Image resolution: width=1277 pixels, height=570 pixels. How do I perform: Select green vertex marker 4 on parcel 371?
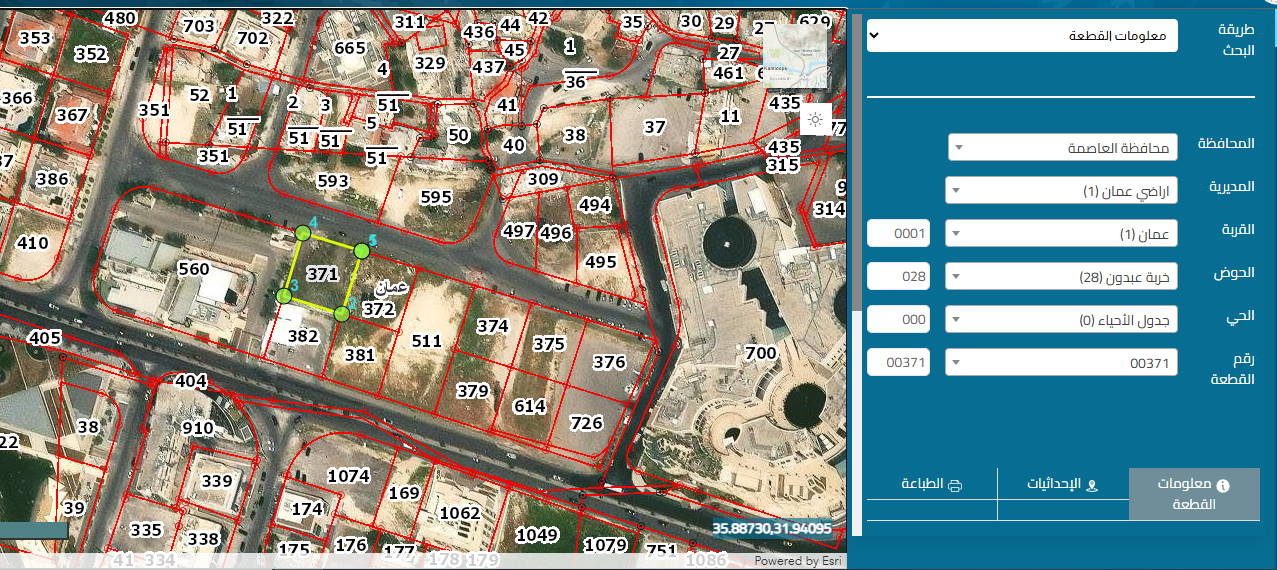coord(303,233)
